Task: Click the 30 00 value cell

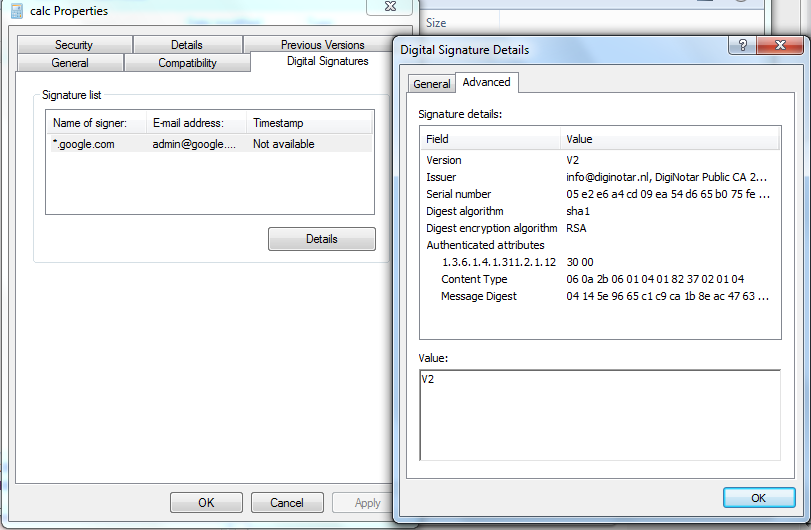Action: (x=580, y=263)
